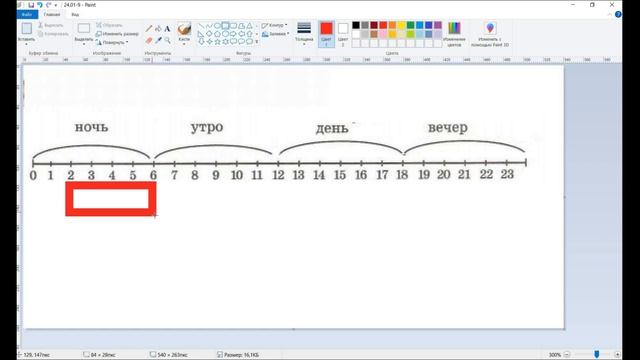
Task: Open Customize Quick Access Toolbar arrow
Action: (56, 5)
